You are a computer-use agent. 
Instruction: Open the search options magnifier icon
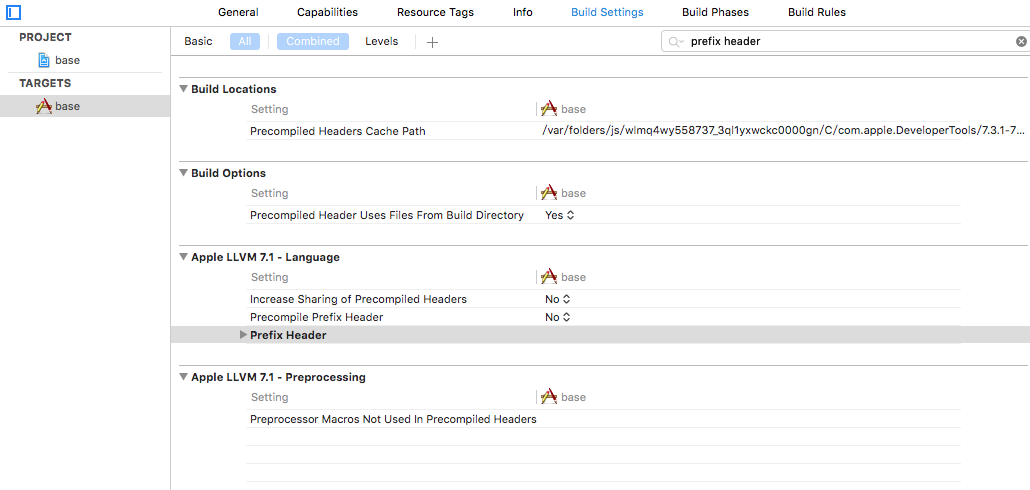676,41
